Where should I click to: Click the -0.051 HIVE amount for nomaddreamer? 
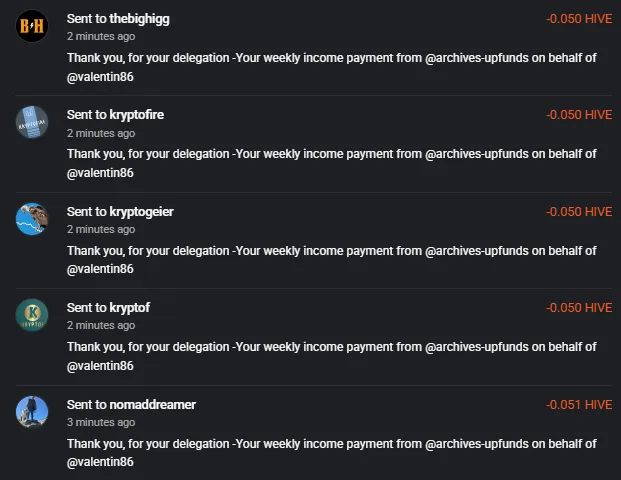click(x=579, y=405)
